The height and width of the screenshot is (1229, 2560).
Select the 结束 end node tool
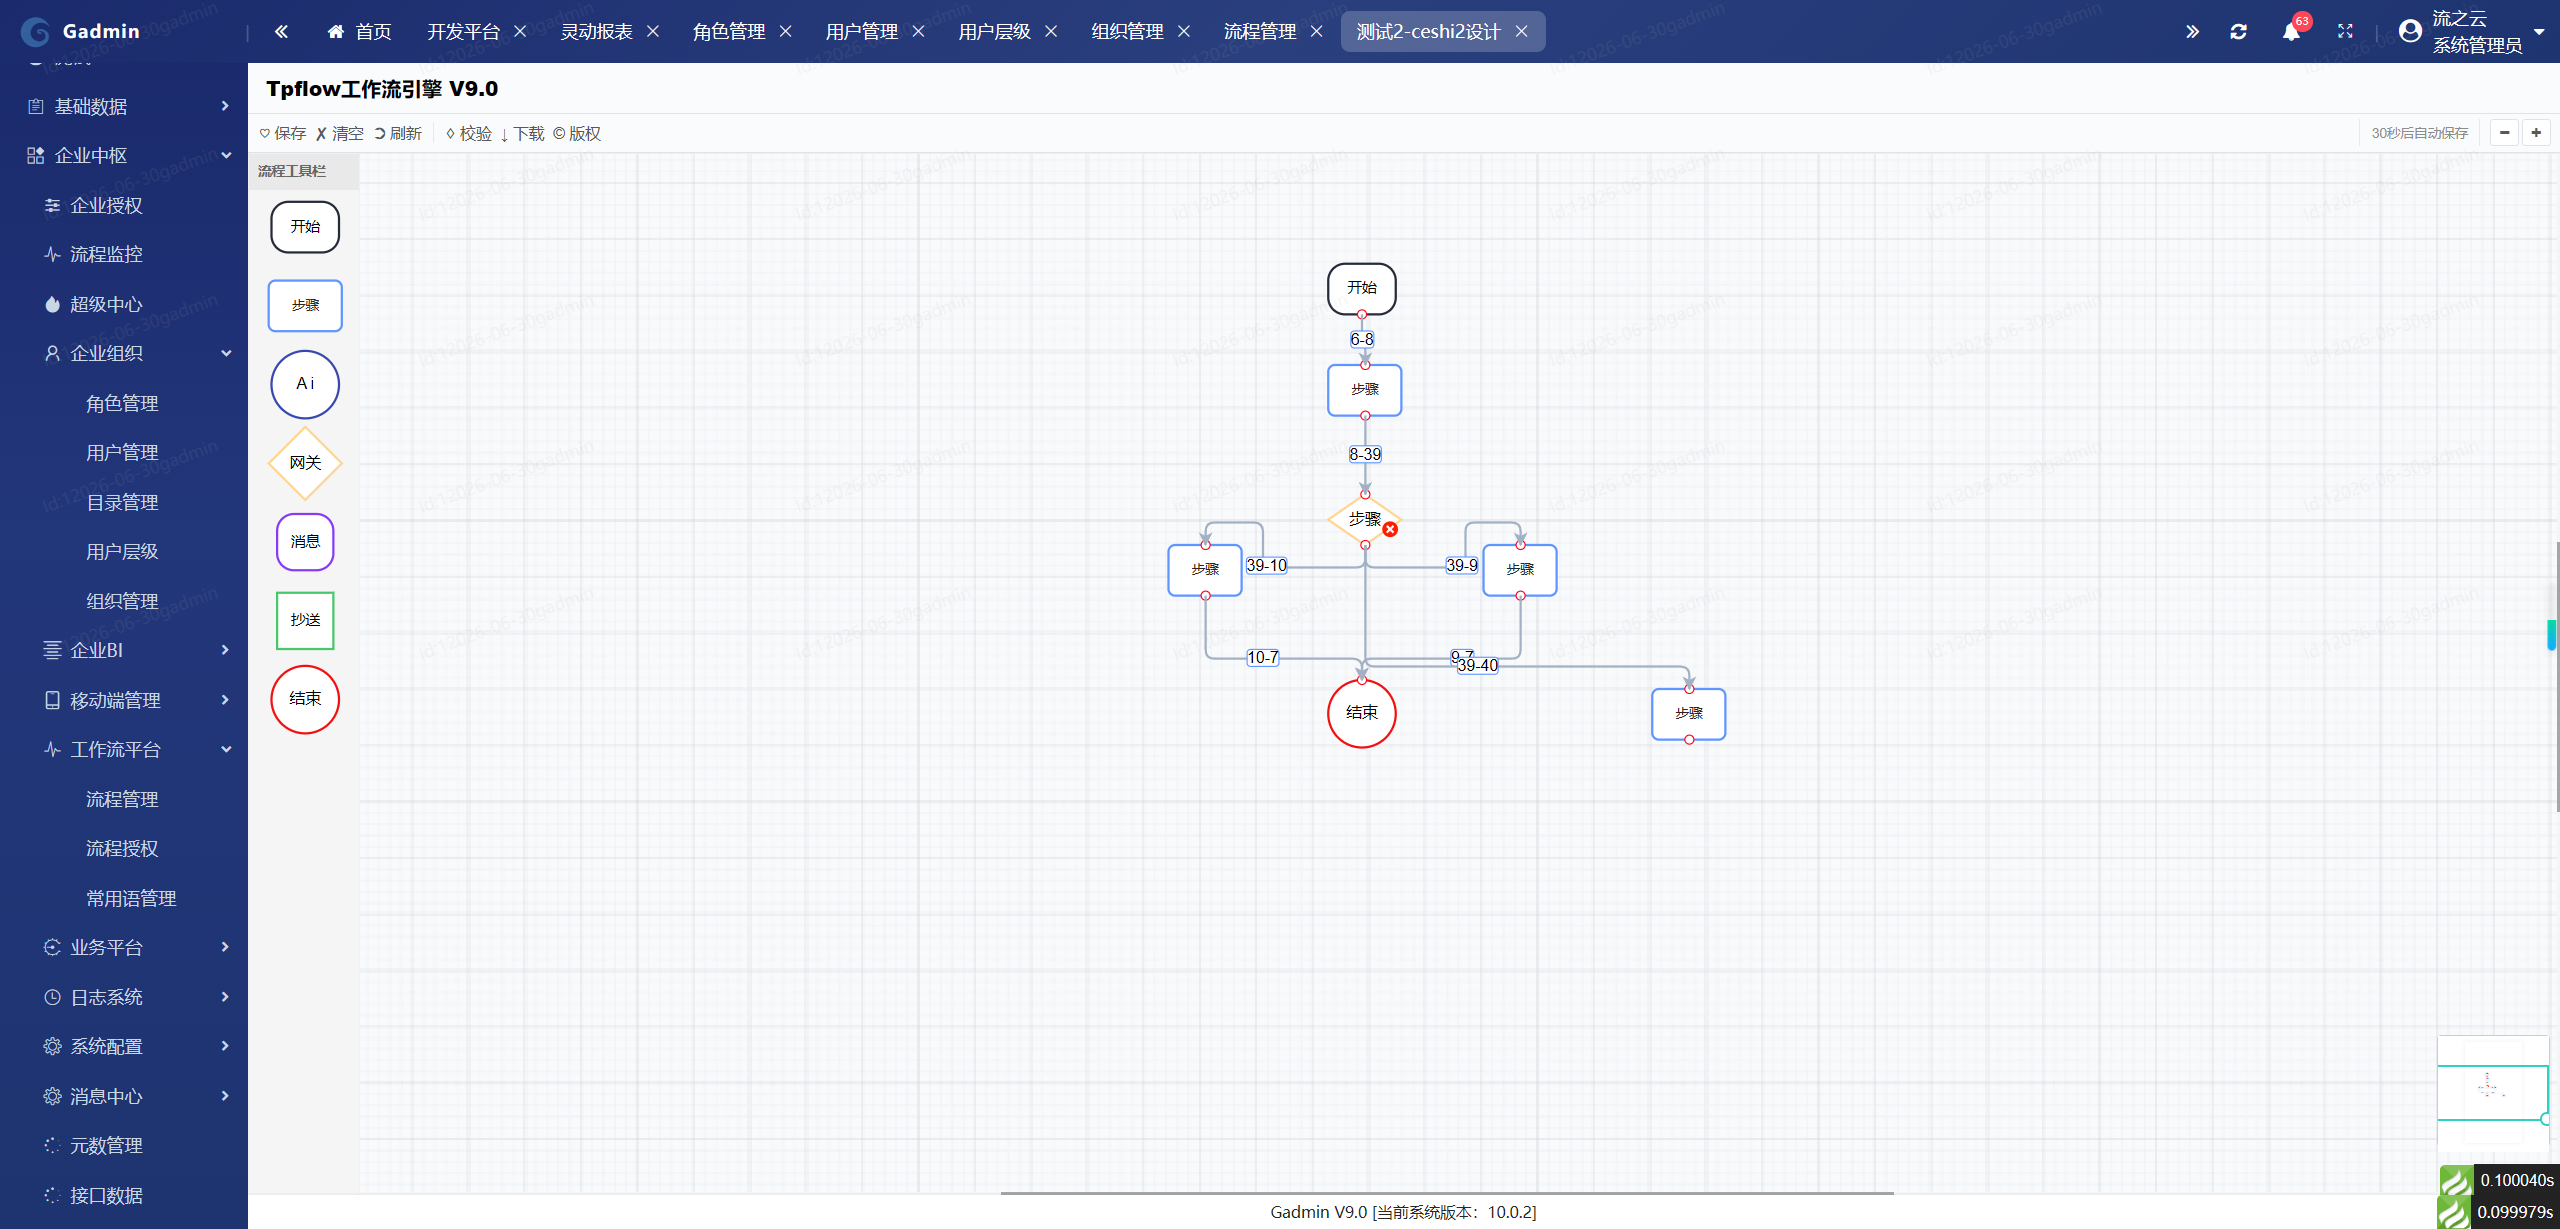click(x=305, y=699)
